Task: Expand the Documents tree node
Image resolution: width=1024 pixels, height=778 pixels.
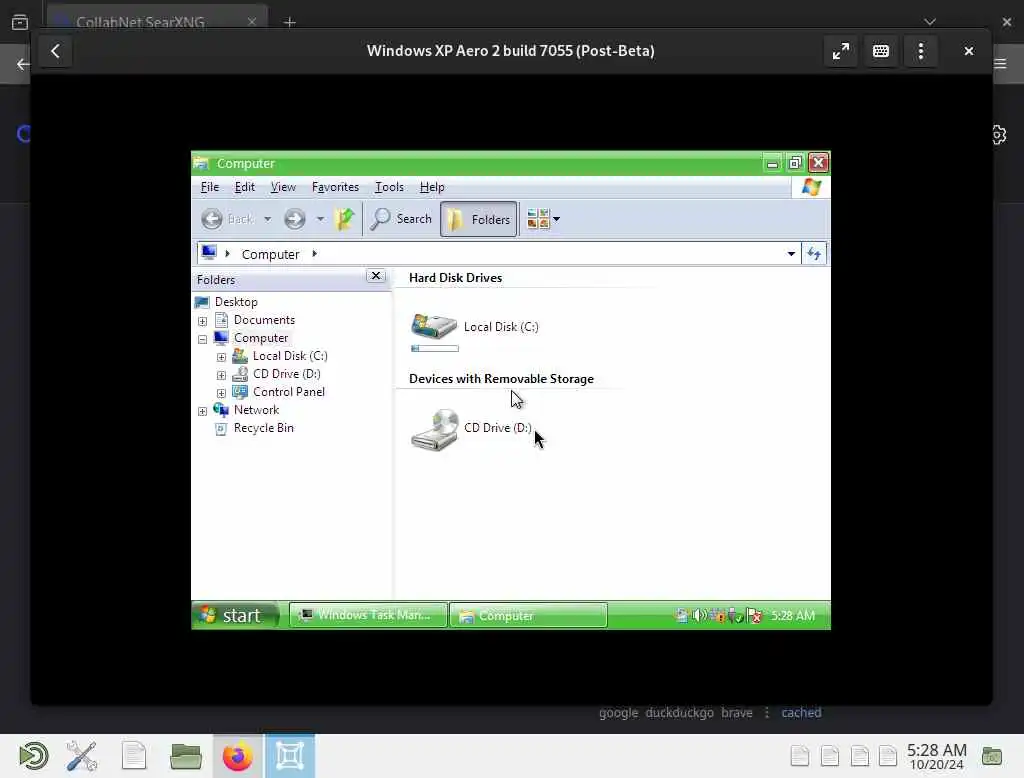Action: 202,321
